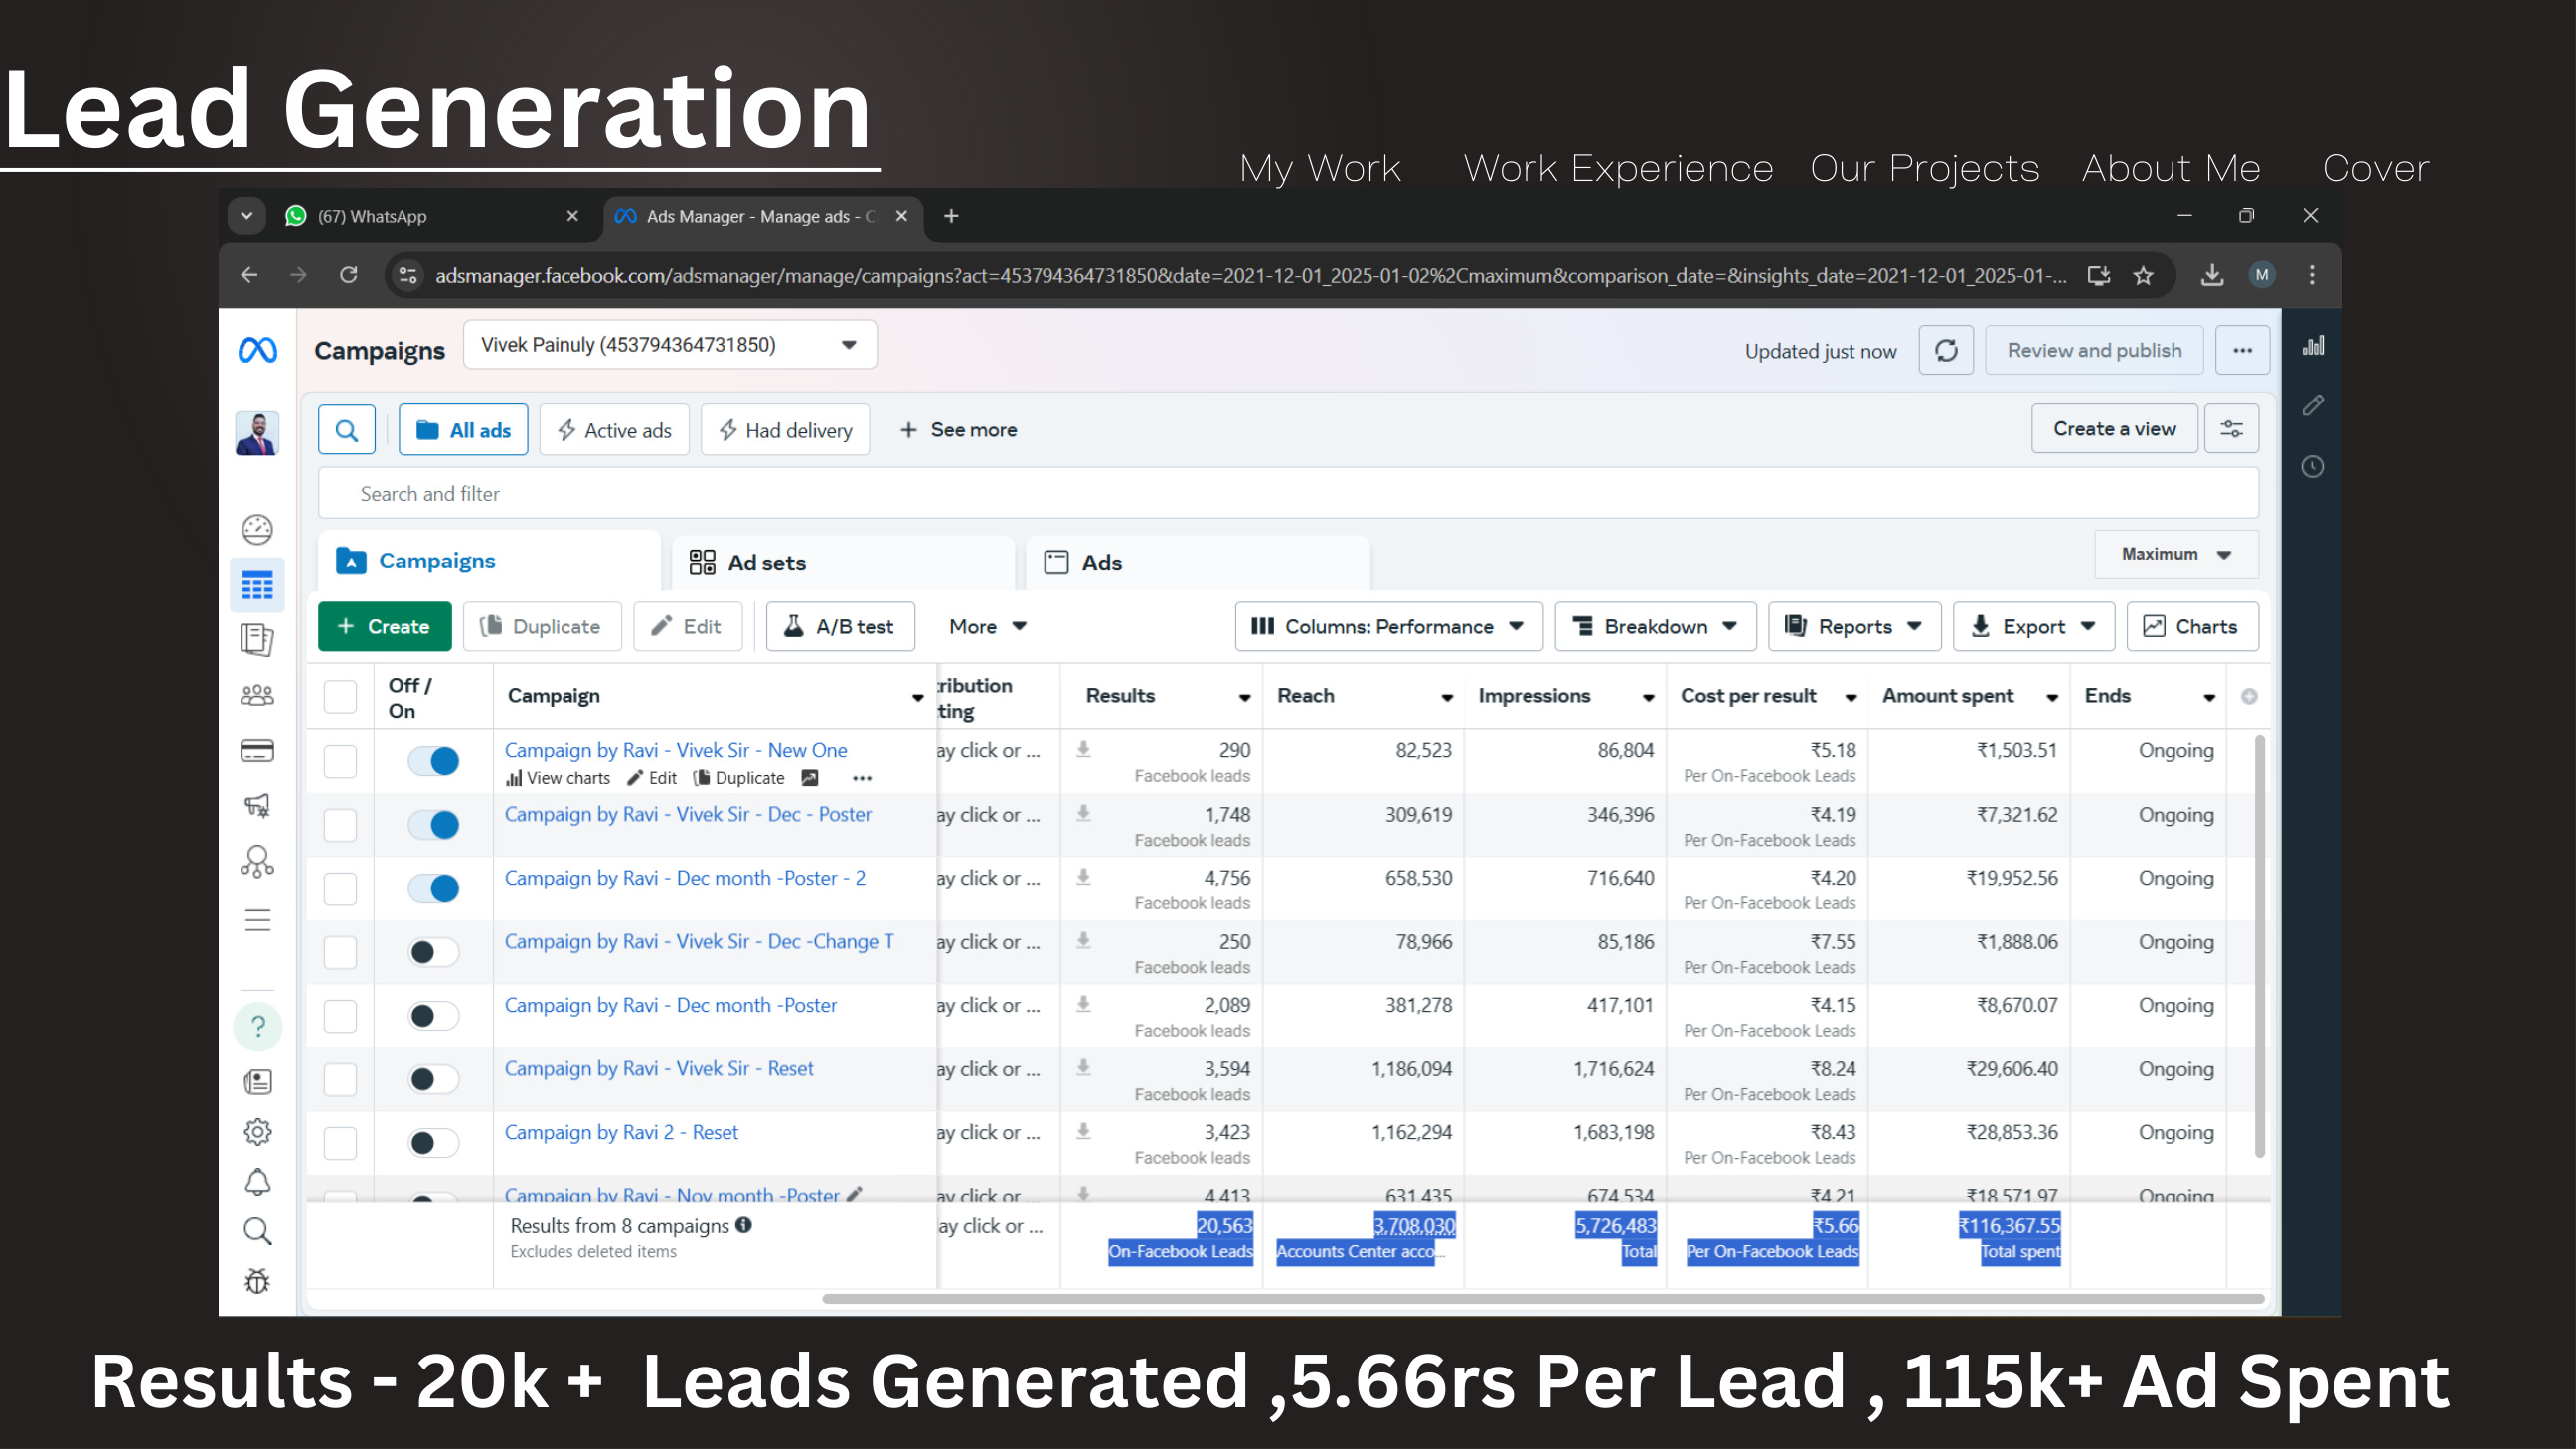The width and height of the screenshot is (2576, 1449).
Task: Click the Review and publish button
Action: click(x=2094, y=350)
